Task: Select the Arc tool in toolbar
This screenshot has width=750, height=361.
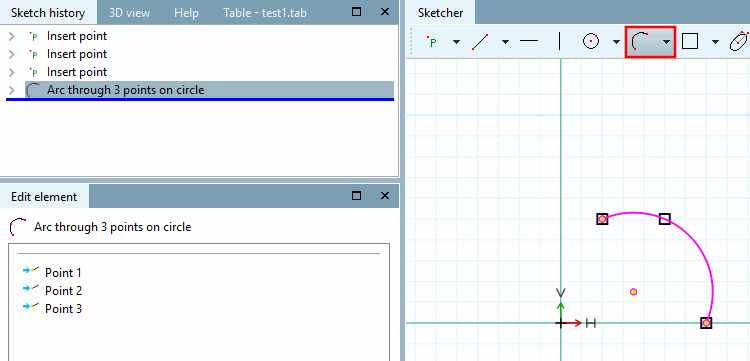Action: tap(640, 42)
